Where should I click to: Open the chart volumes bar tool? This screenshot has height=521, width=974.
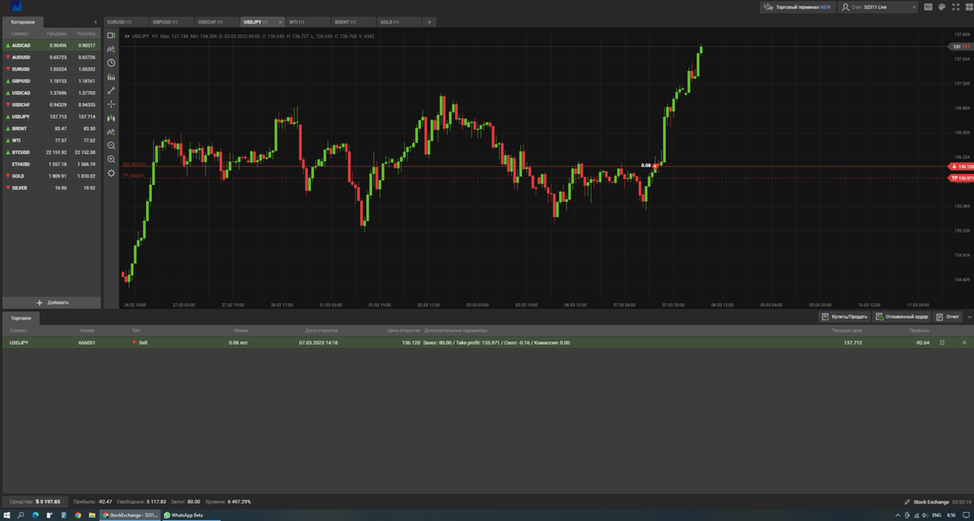point(111,77)
